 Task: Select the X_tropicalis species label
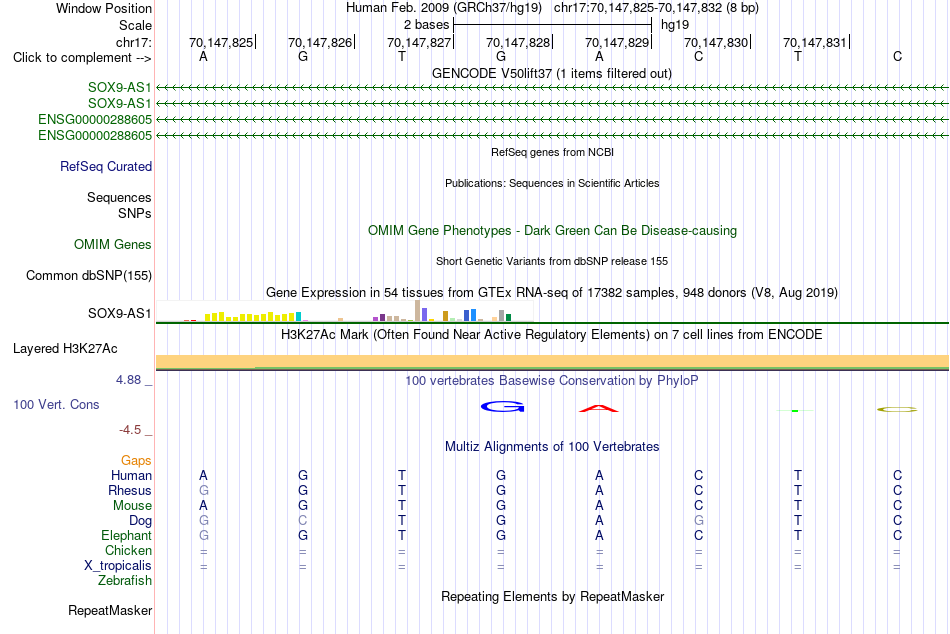click(x=118, y=566)
